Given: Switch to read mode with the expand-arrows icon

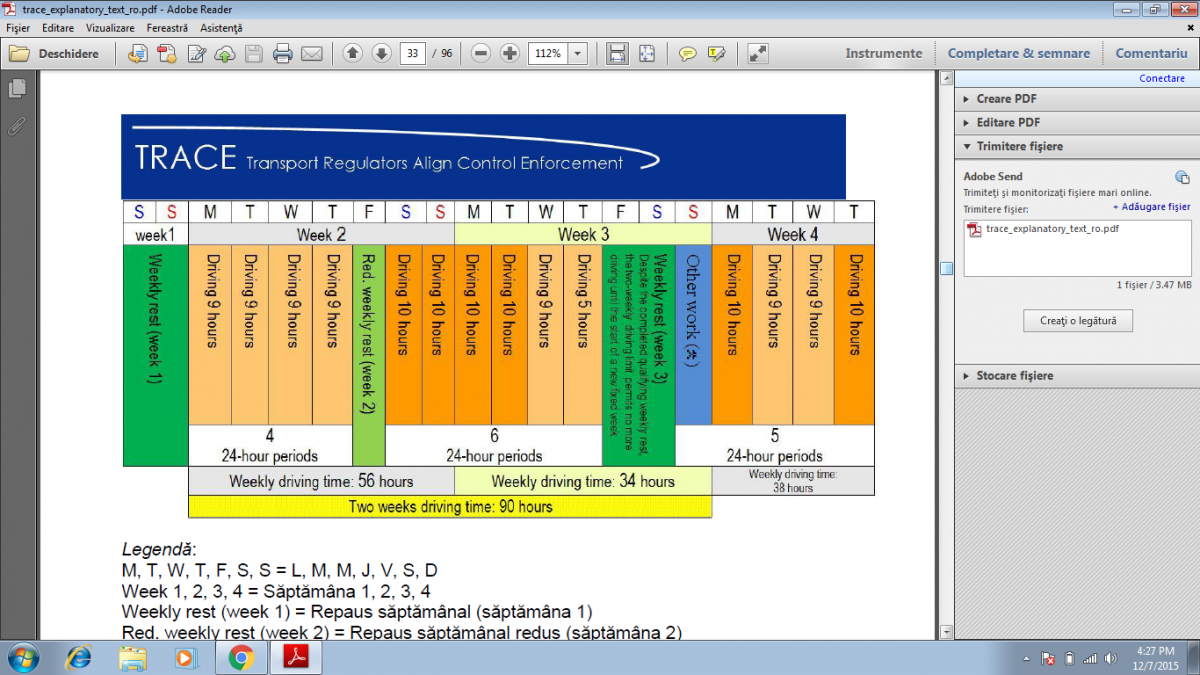Looking at the screenshot, I should tap(758, 54).
